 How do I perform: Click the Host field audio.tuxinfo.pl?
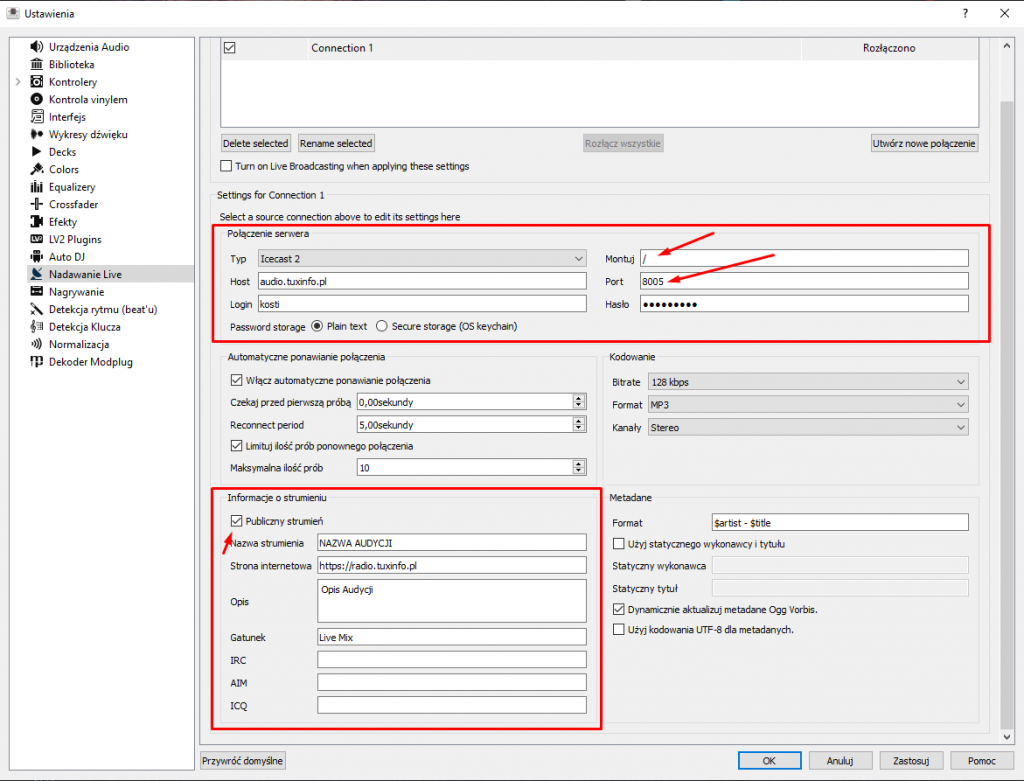422,281
